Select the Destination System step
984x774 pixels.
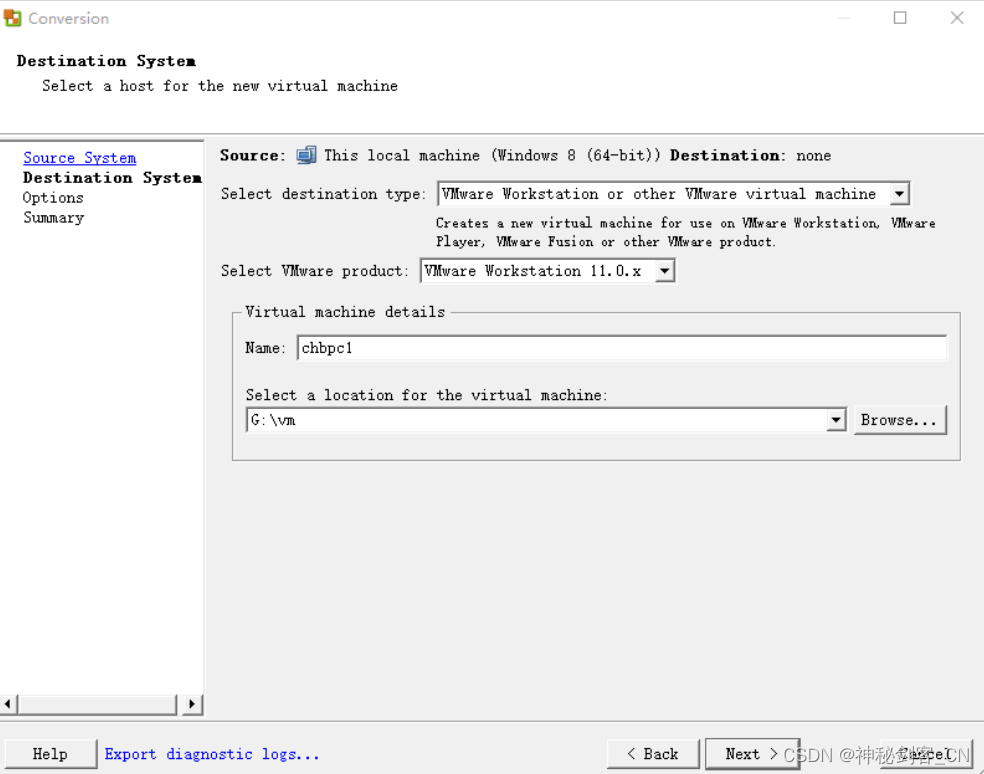pyautogui.click(x=112, y=178)
